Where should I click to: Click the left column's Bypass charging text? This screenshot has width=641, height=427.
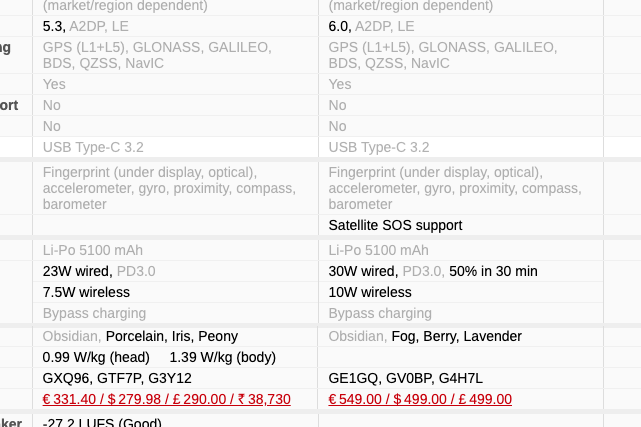coord(94,313)
